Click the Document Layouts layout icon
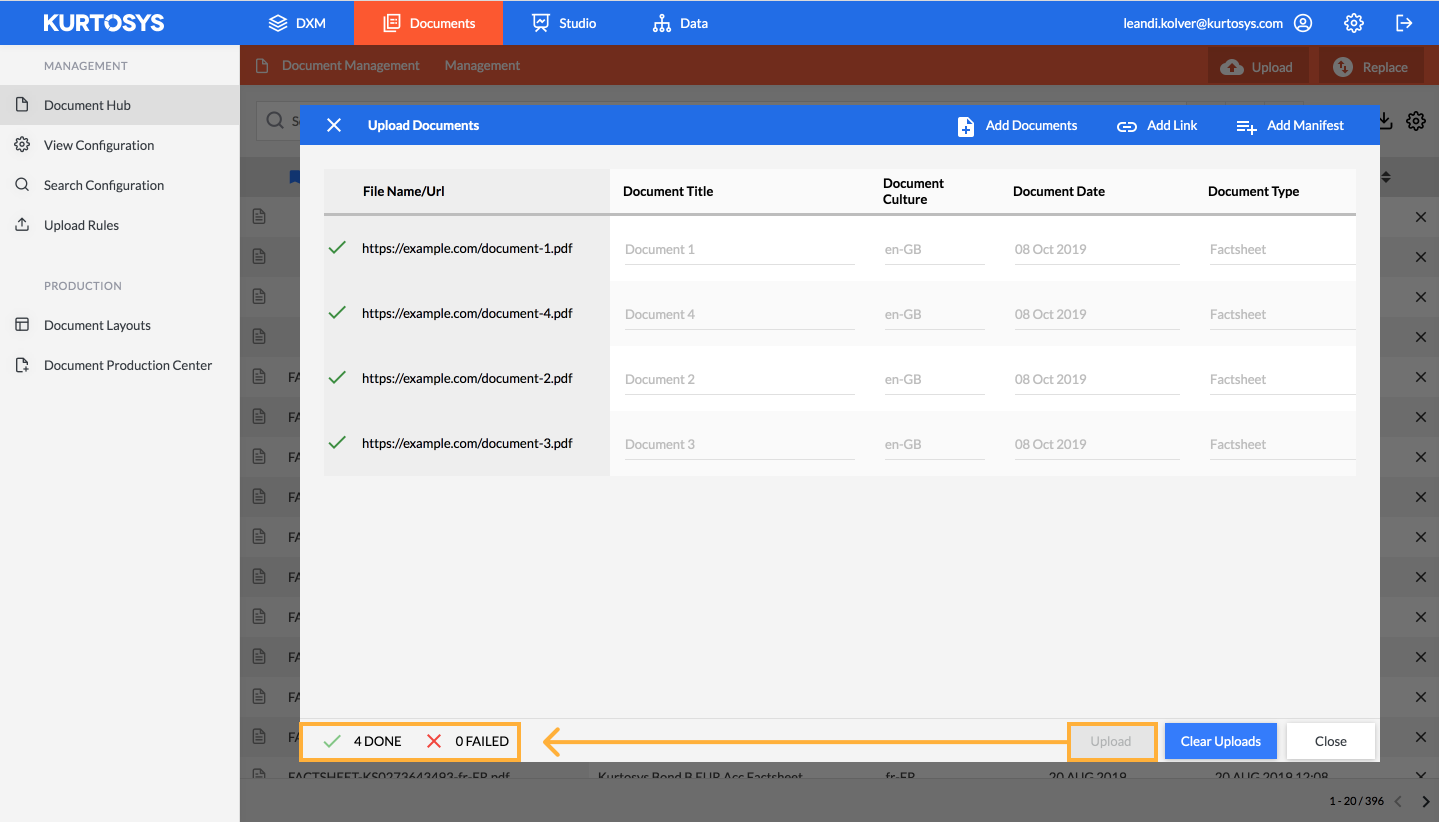This screenshot has height=822, width=1439. (x=22, y=324)
